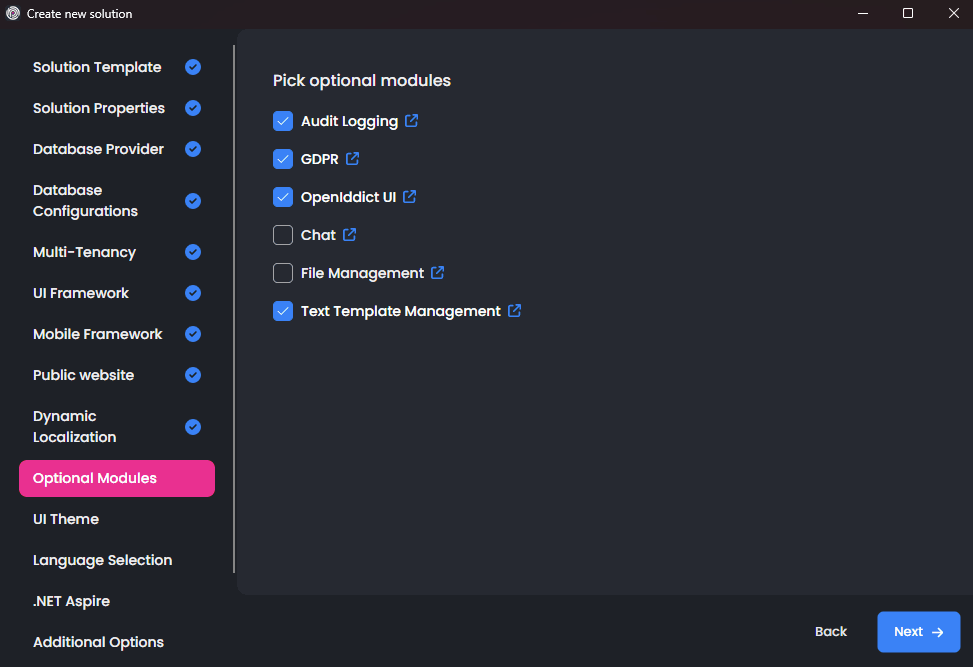The width and height of the screenshot is (973, 667).
Task: Enable the File Management module
Action: [x=283, y=272]
